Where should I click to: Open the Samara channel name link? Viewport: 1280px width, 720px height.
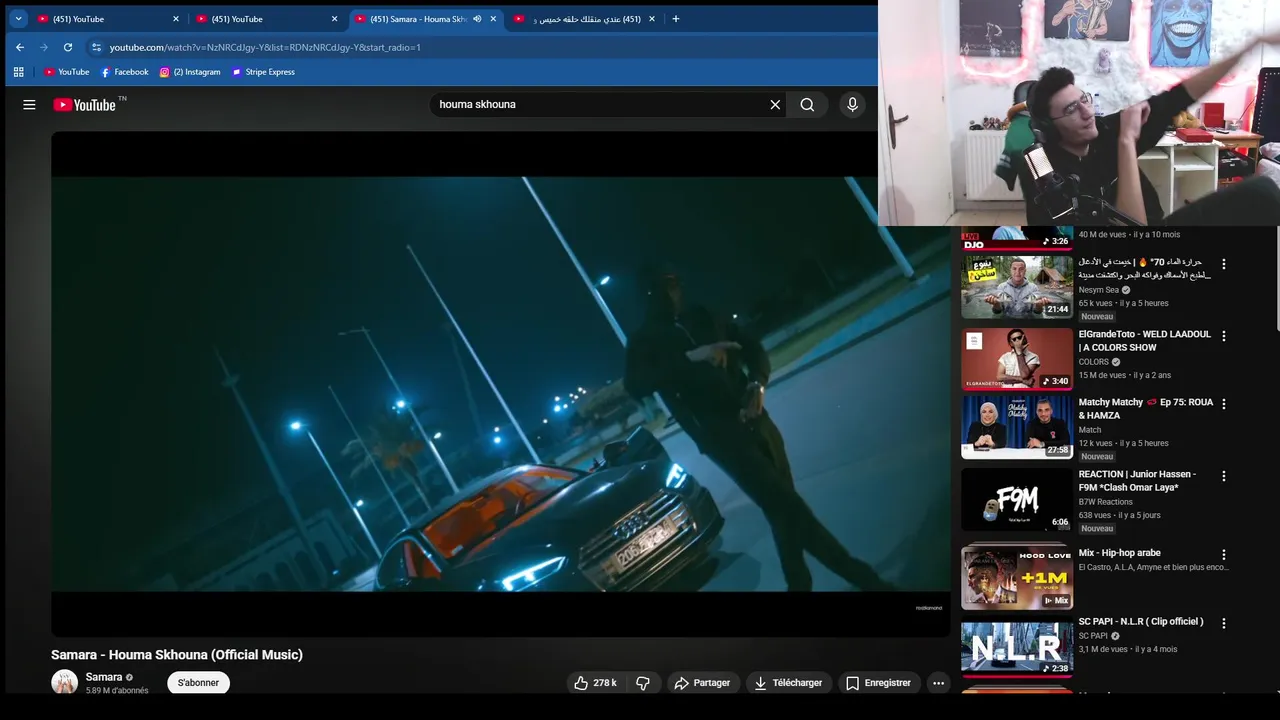104,677
